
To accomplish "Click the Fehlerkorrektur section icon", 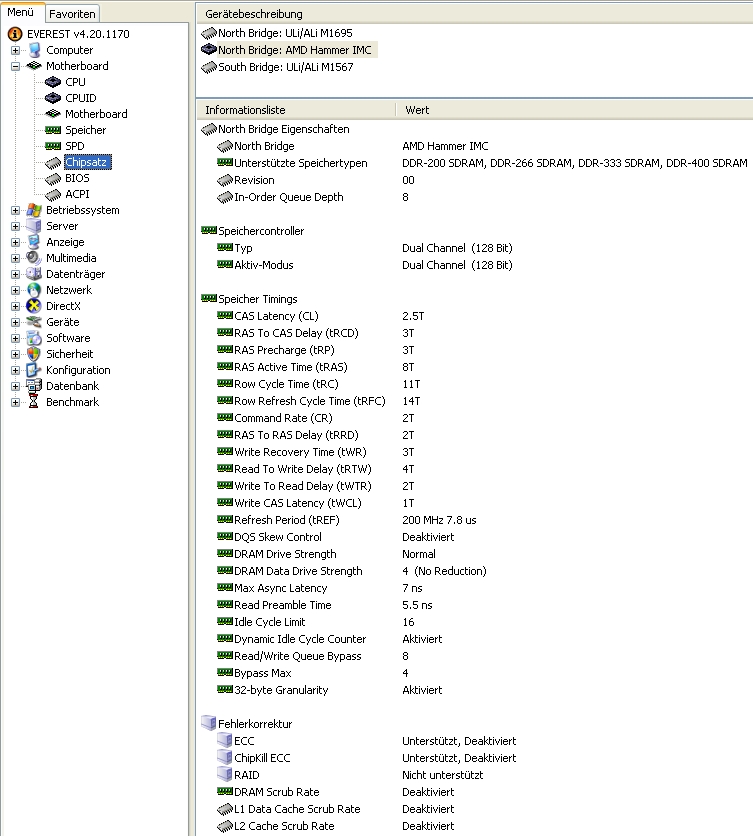I will click(209, 724).
